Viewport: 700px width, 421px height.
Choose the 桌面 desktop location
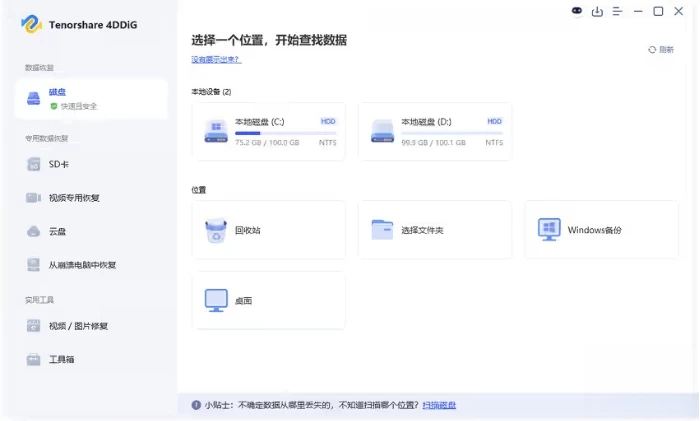[267, 300]
